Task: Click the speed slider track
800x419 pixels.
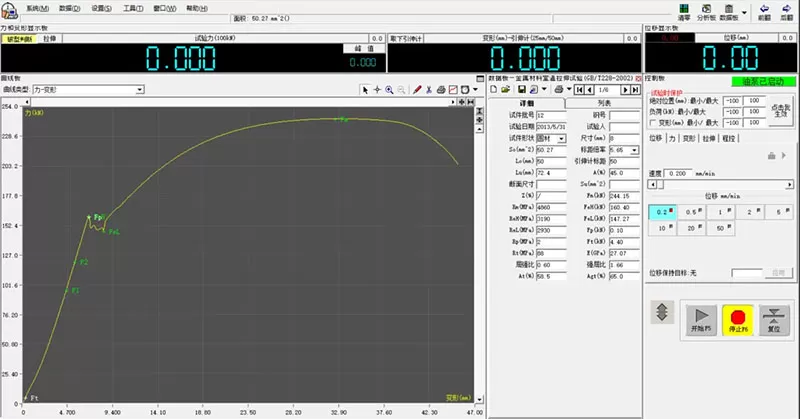Action: coord(720,184)
